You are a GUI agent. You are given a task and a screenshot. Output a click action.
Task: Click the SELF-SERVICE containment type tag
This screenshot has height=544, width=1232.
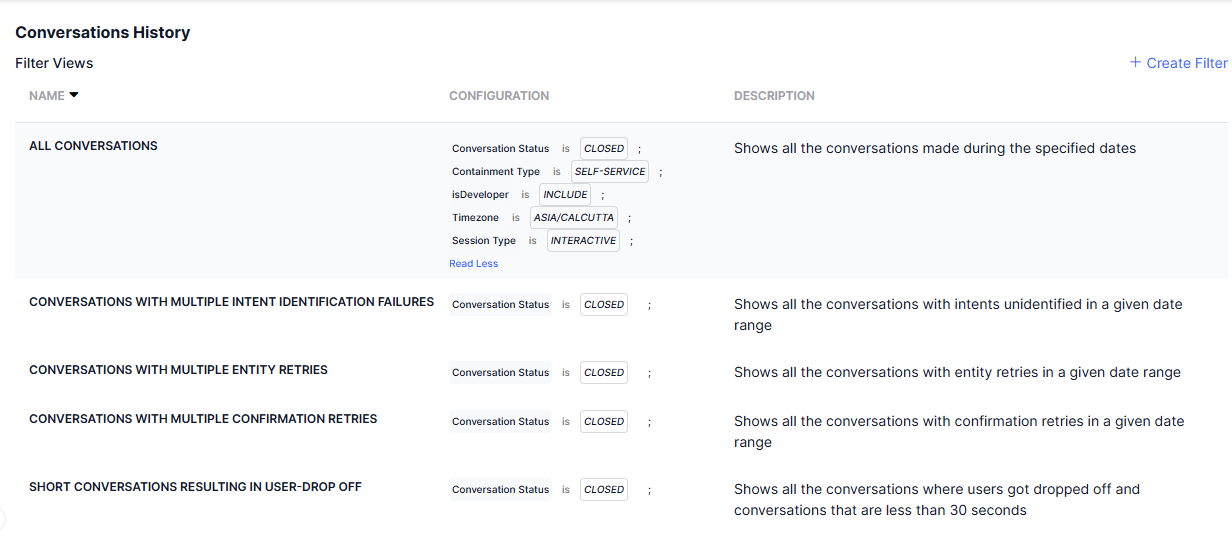(610, 172)
